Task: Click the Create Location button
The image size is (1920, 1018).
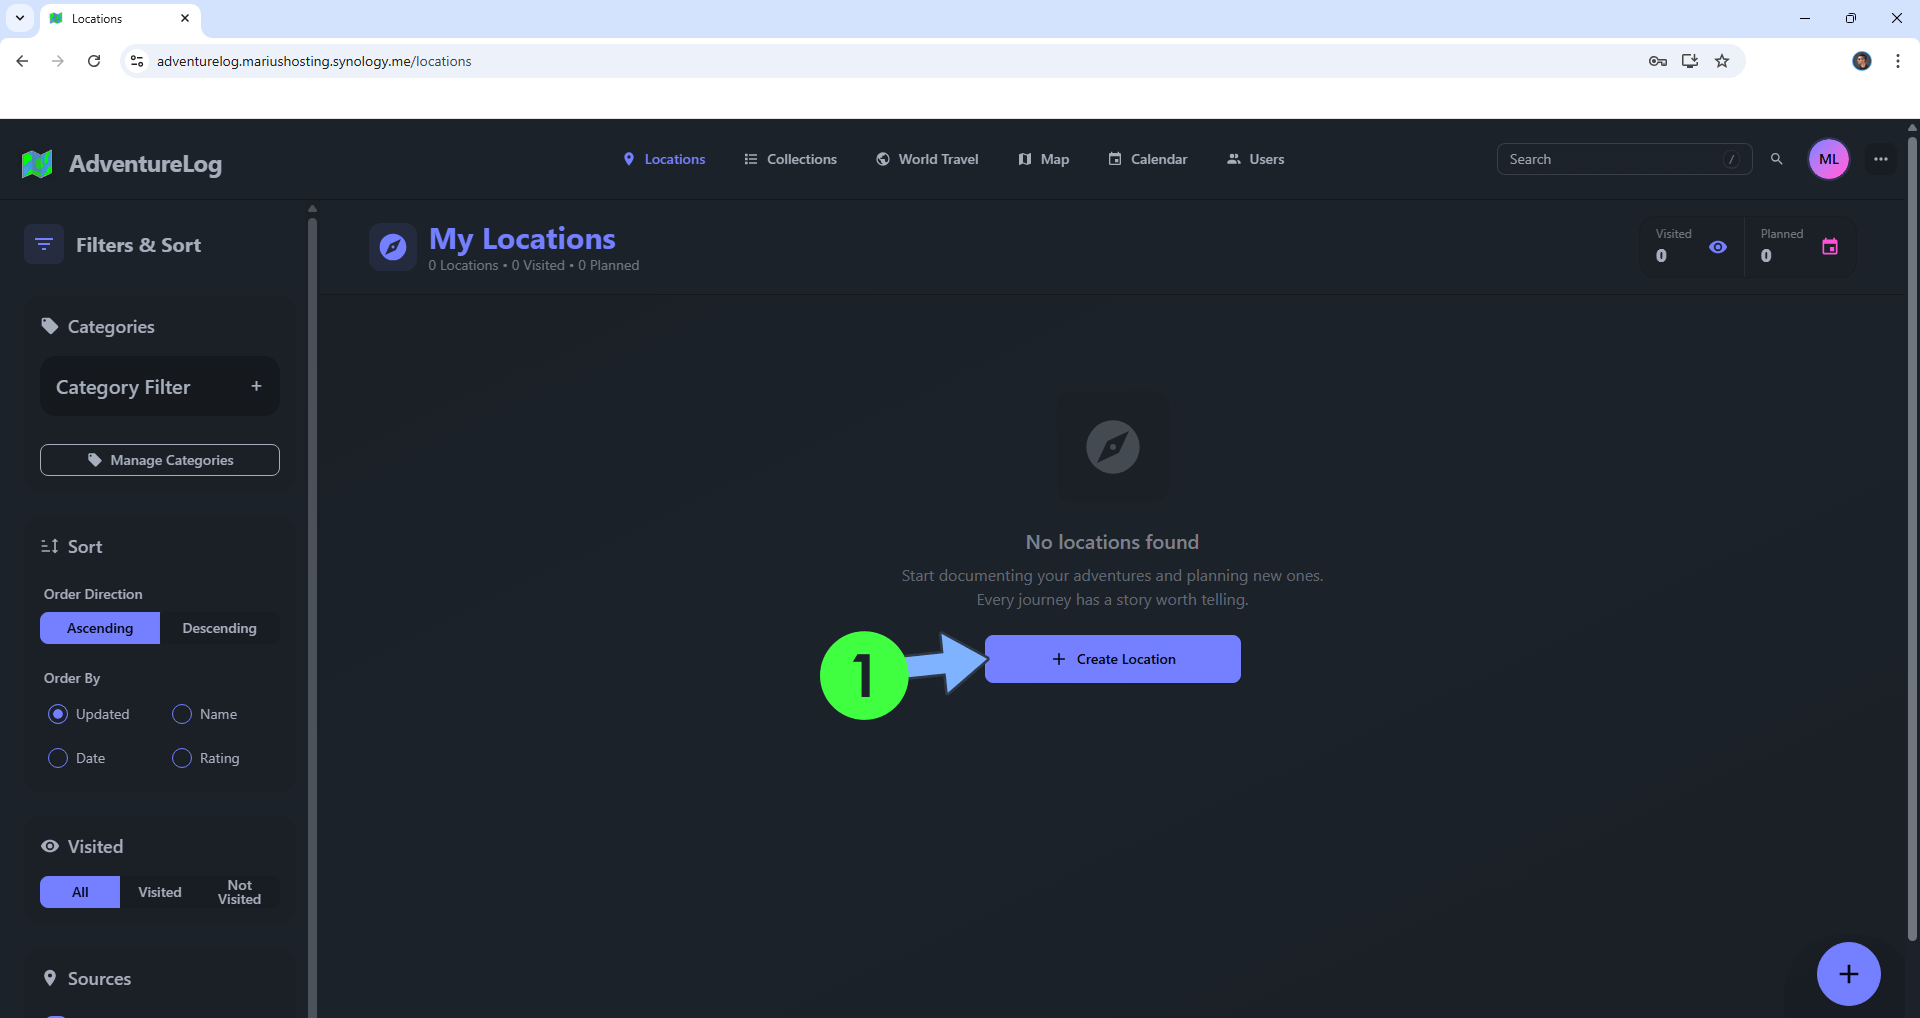Action: click(1112, 659)
